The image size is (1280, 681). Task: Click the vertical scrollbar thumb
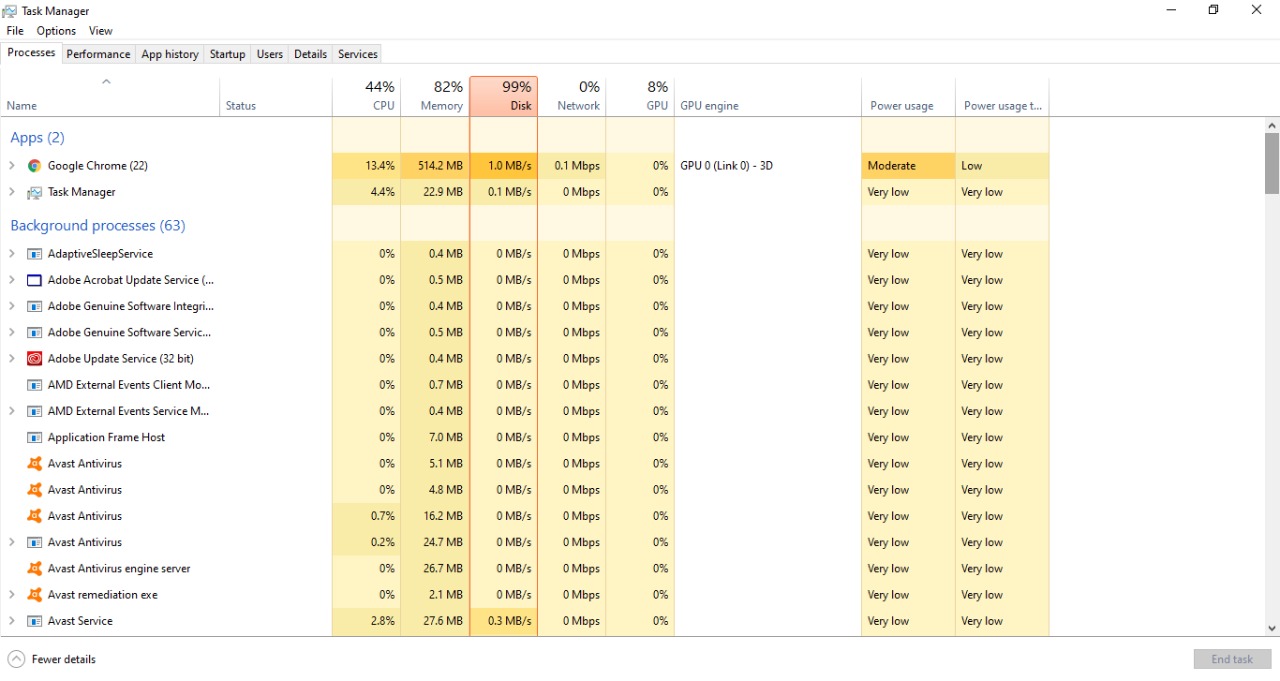[x=1271, y=160]
